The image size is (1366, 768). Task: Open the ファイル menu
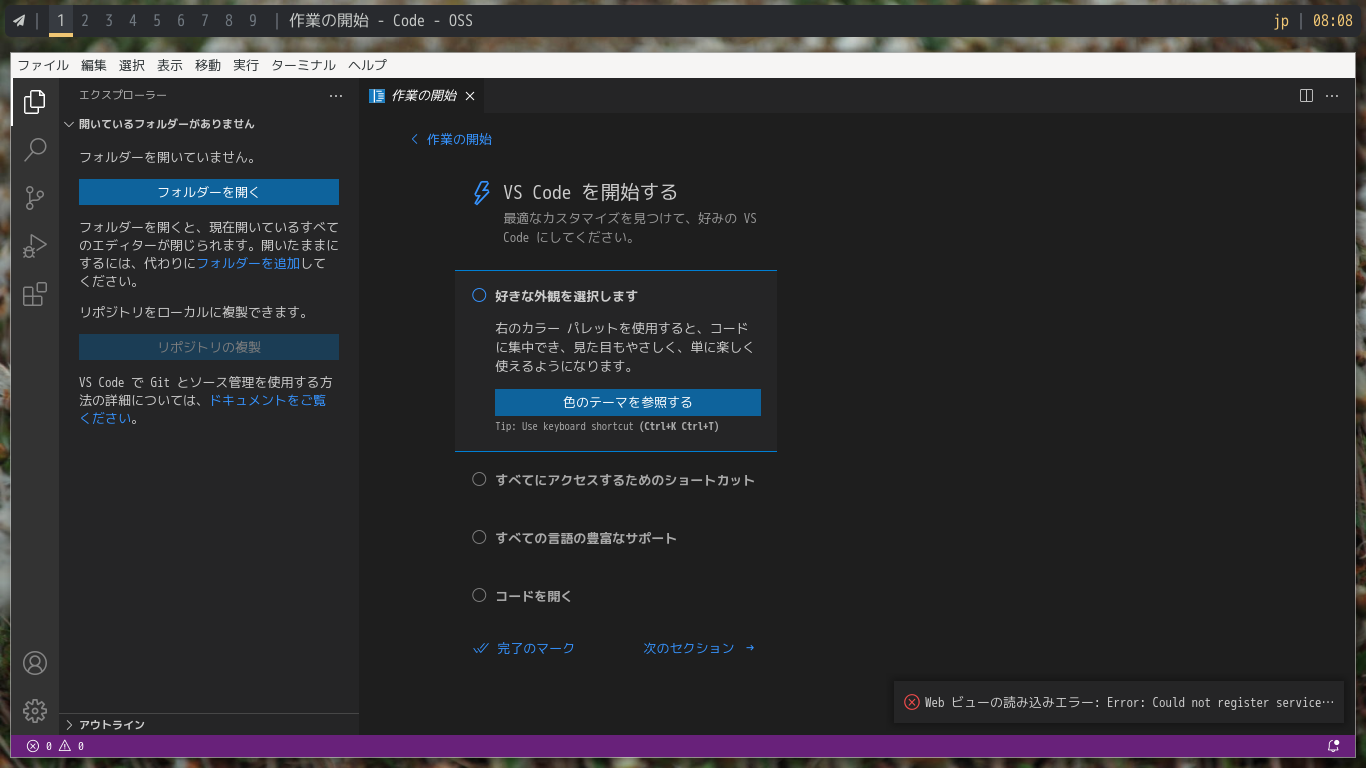point(43,65)
